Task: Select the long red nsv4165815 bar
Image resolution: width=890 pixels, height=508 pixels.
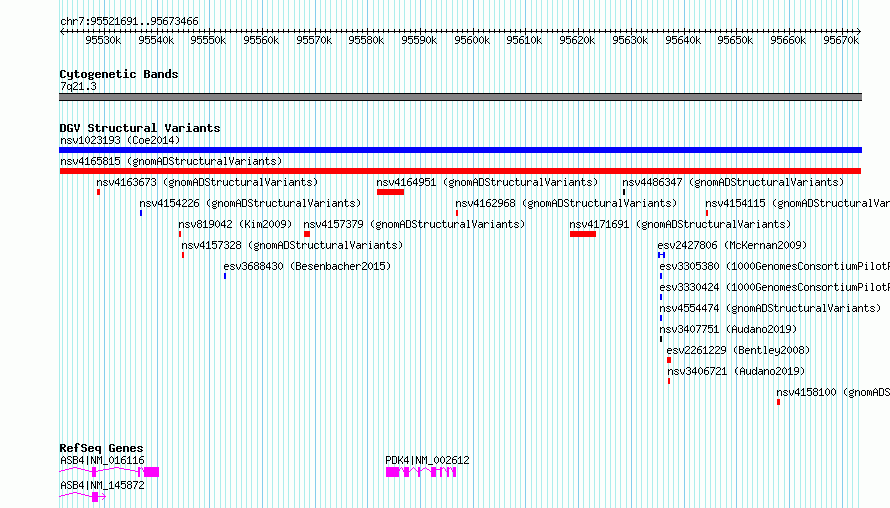Action: click(460, 171)
